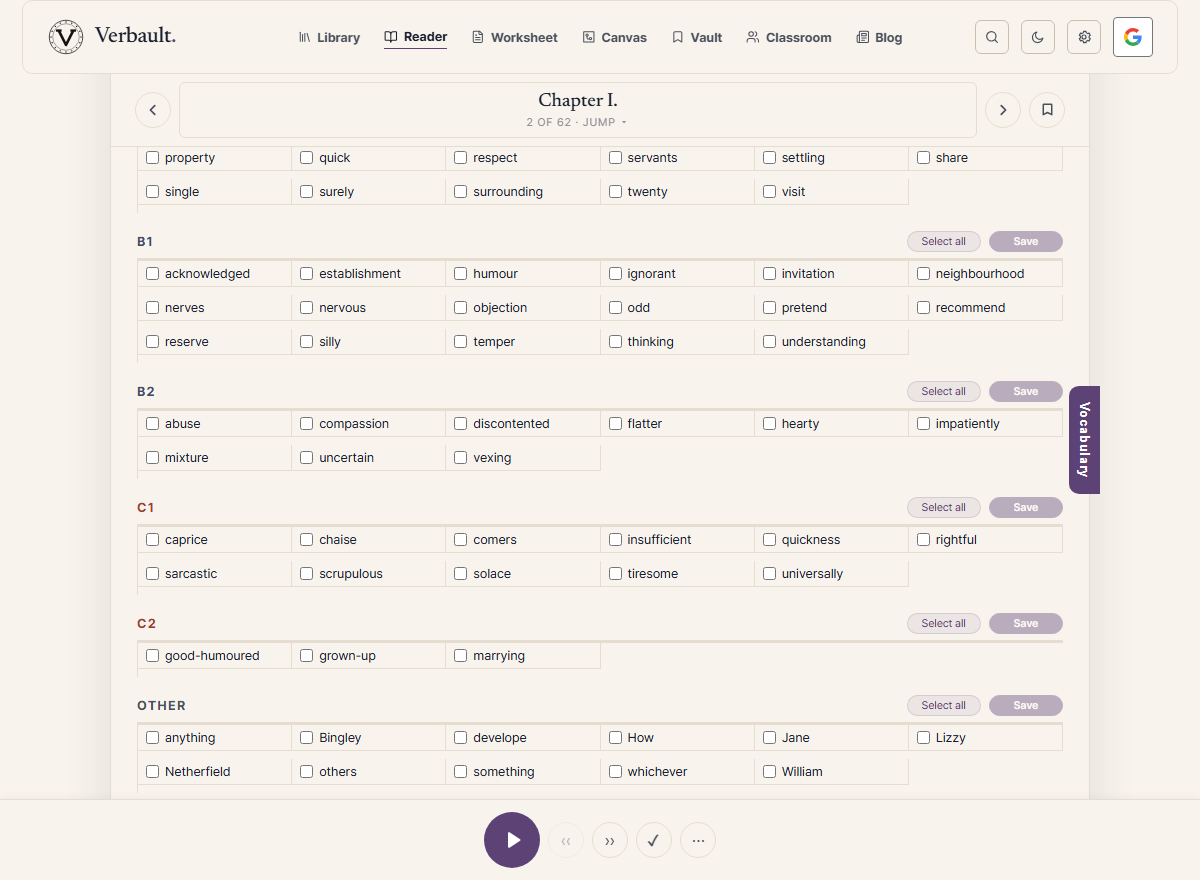Check the 'Lizzy' word

(924, 737)
